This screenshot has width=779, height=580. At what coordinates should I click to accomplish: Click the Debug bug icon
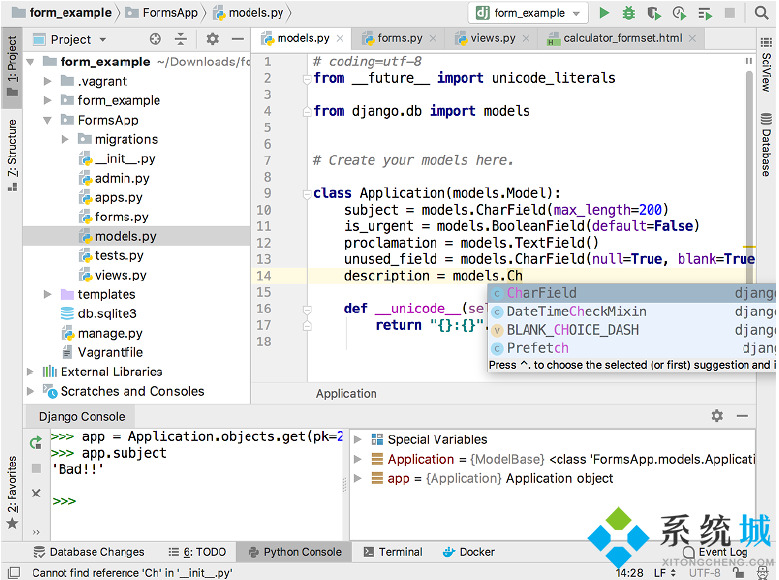tap(629, 13)
